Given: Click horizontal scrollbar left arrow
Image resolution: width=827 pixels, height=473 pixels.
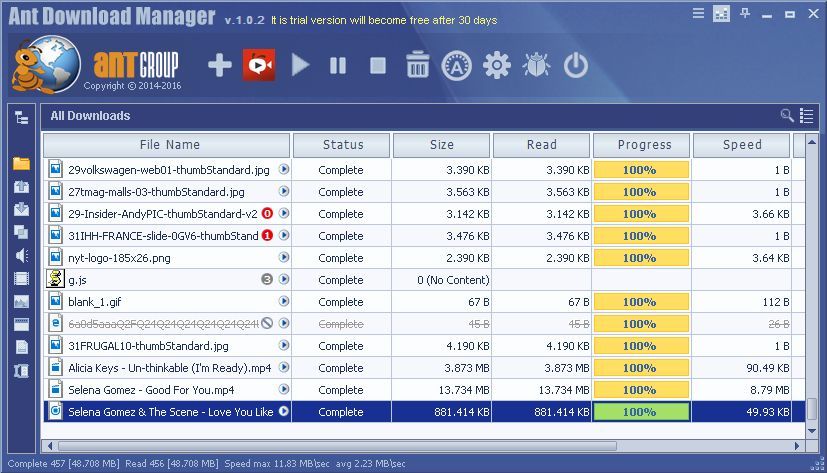Looking at the screenshot, I should click(x=51, y=446).
